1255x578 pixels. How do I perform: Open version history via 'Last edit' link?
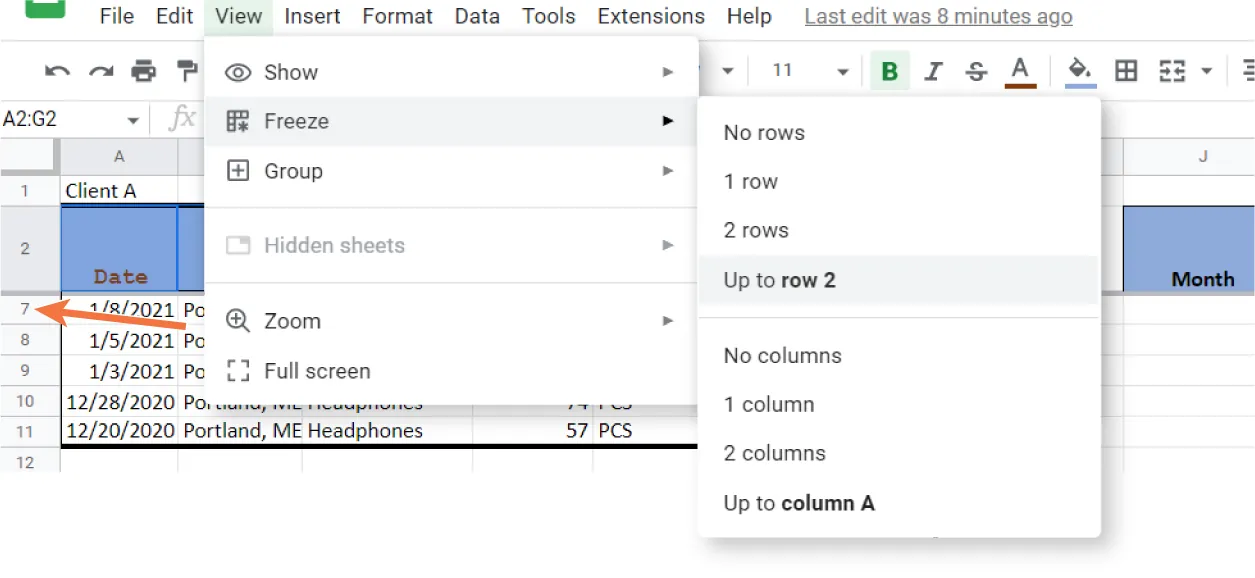937,16
